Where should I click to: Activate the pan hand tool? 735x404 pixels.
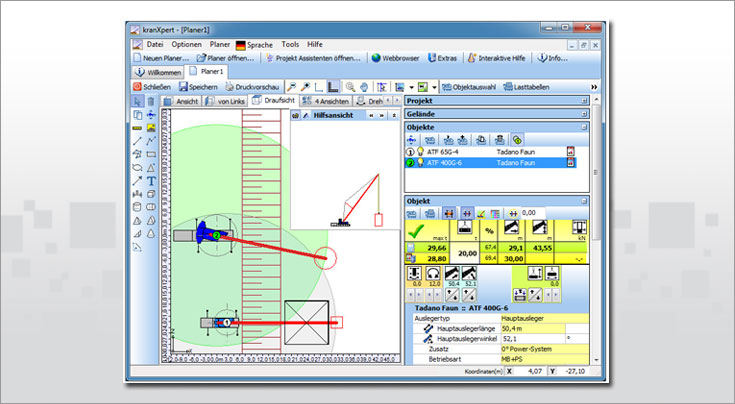[x=364, y=87]
